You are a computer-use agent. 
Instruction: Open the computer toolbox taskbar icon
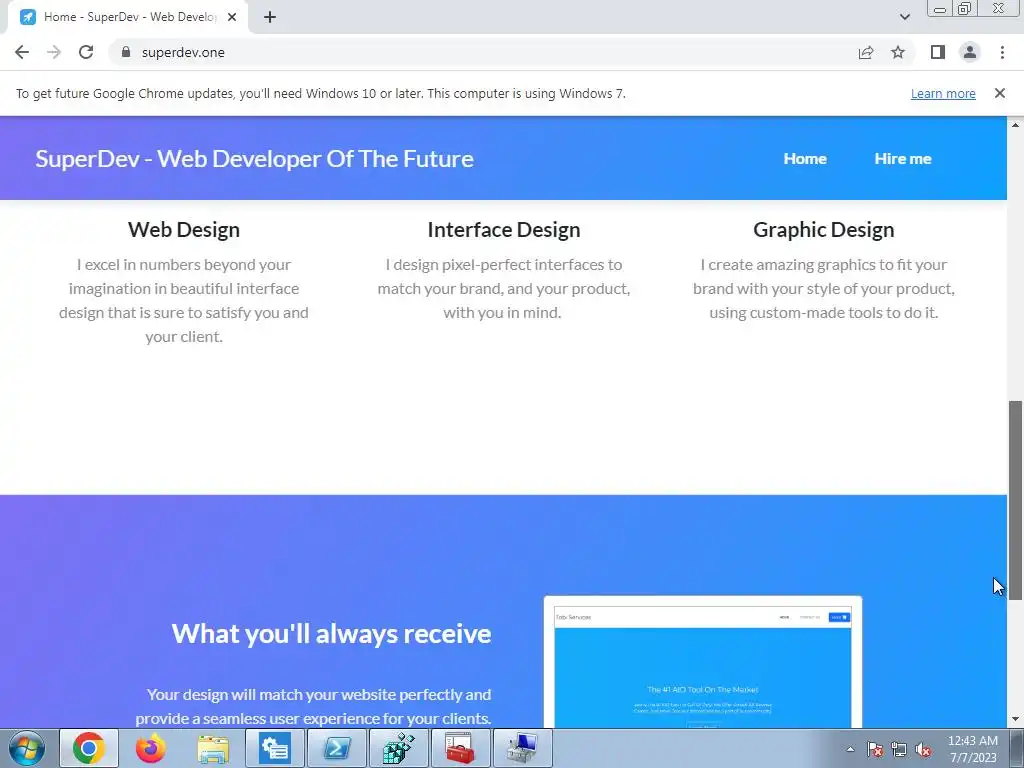522,748
